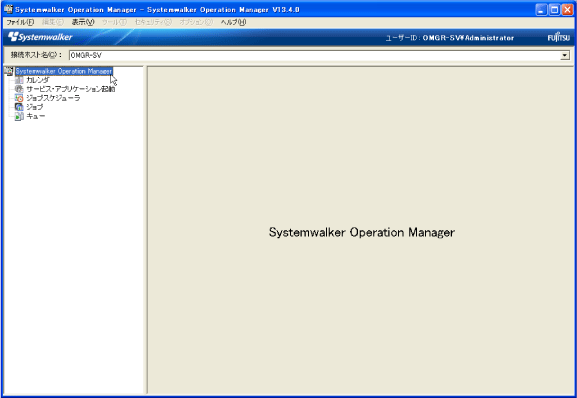This screenshot has width=577, height=398.
Task: Click the Fujitsu logo in banner
Action: (x=559, y=37)
